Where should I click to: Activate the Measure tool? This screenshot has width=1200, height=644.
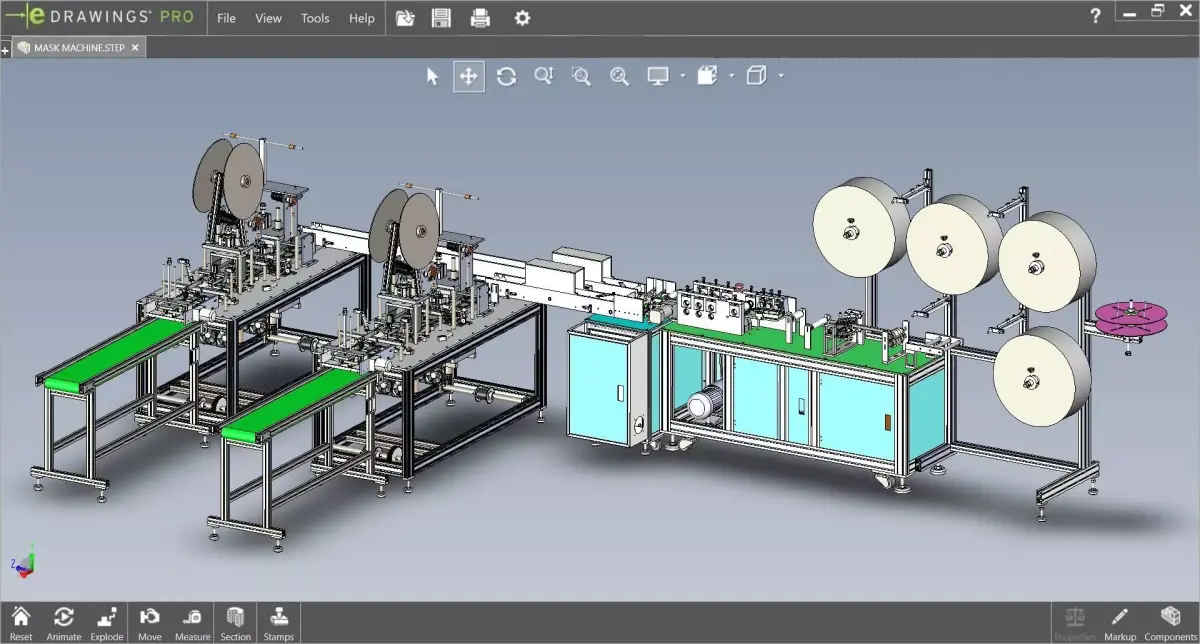point(193,623)
